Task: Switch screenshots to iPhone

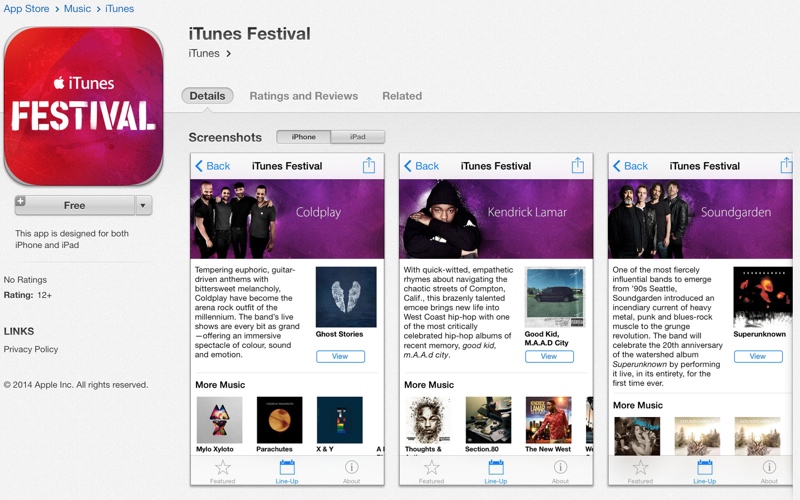Action: tap(304, 137)
